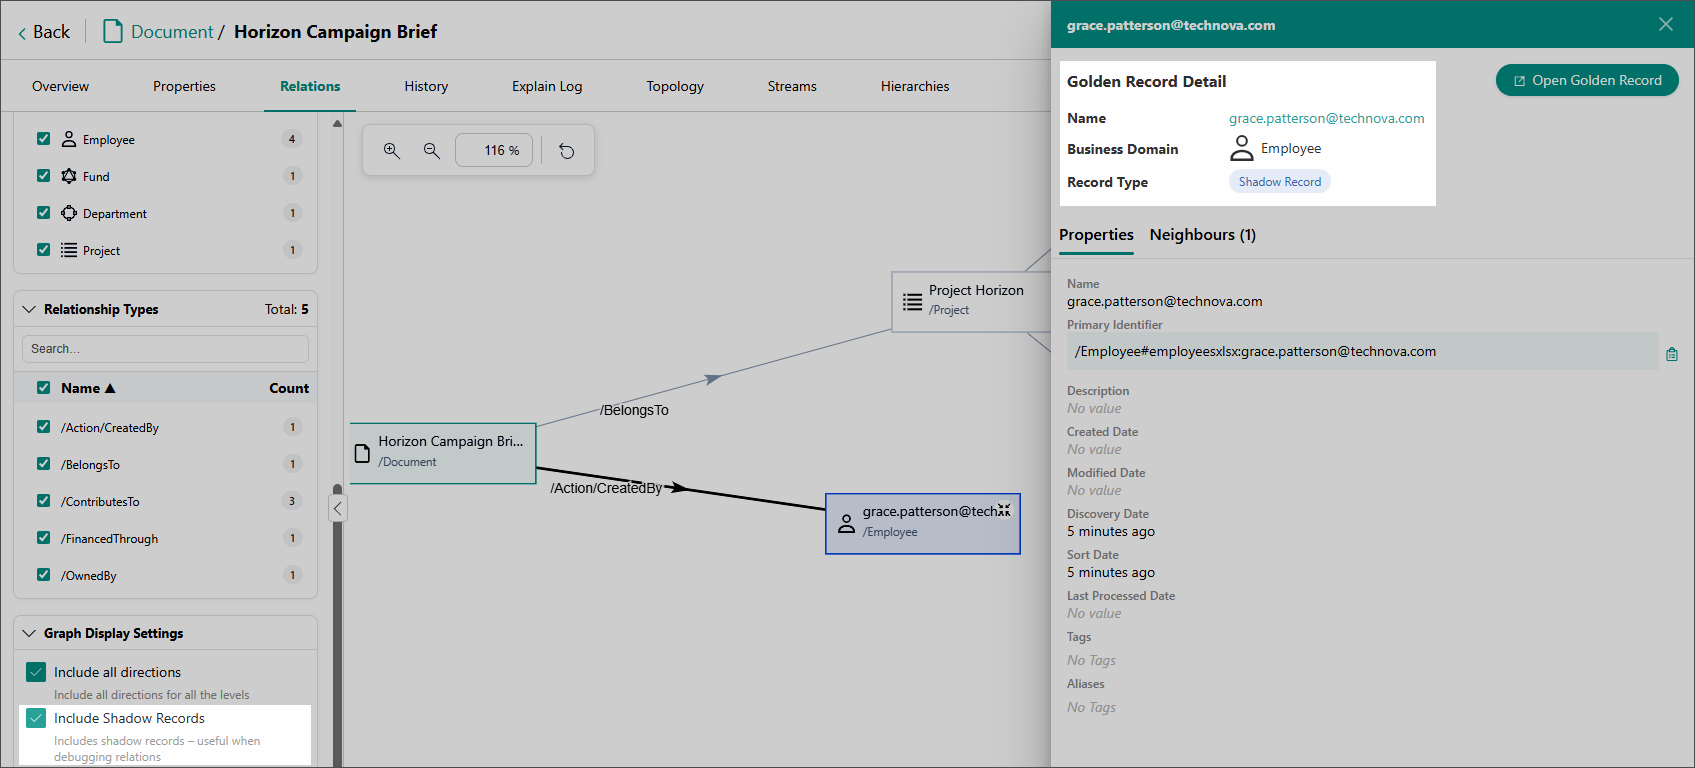Copy the primary identifier with the clipboard icon

tap(1671, 354)
